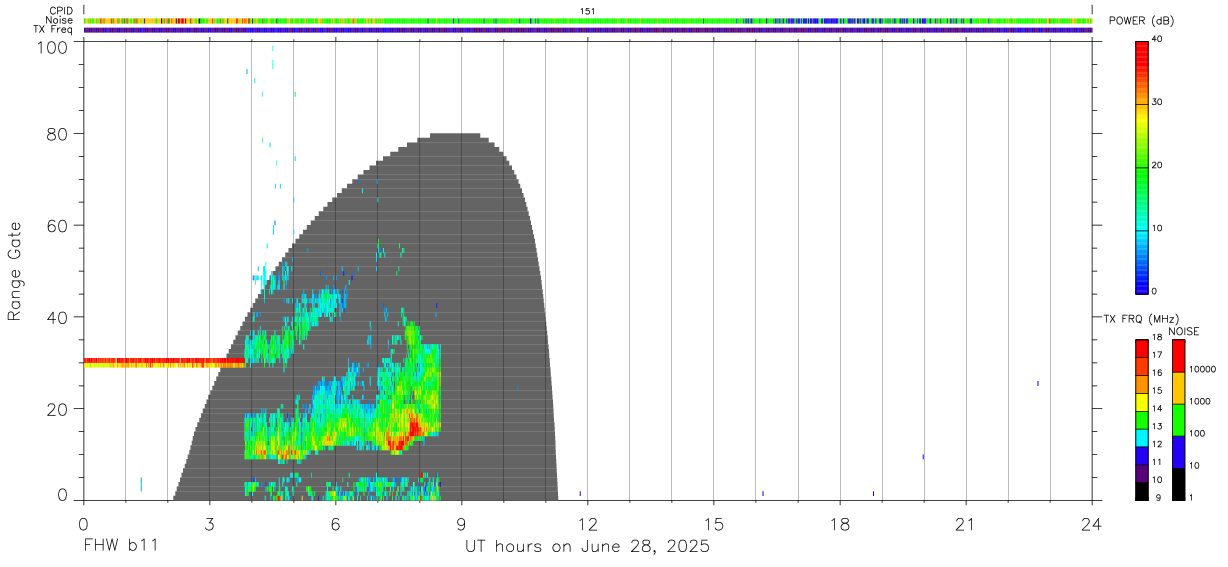Click the TX Freq strip at plot top
The image size is (1228, 567).
[x=588, y=30]
